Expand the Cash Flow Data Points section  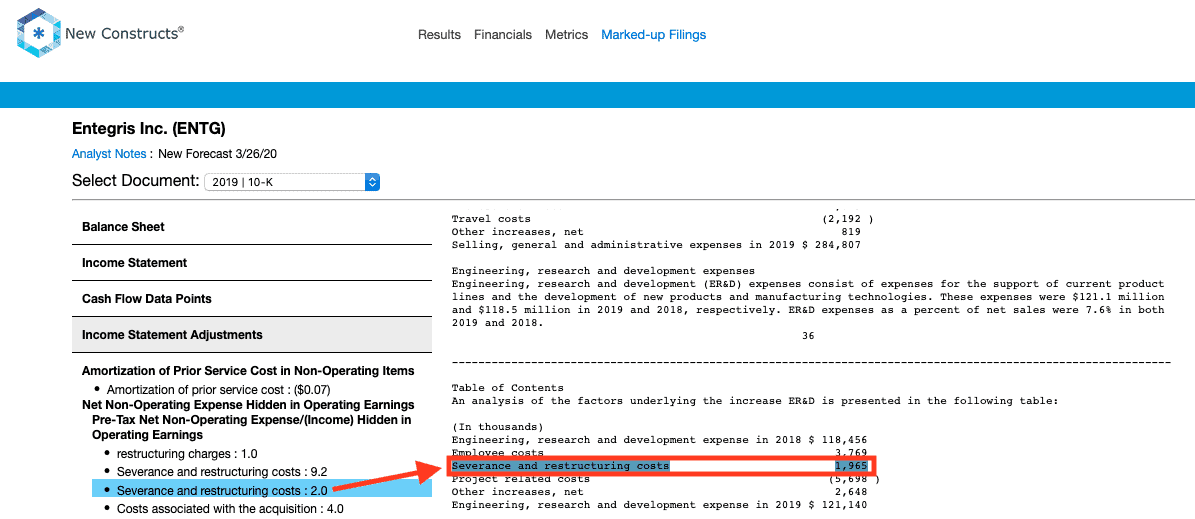pos(252,299)
